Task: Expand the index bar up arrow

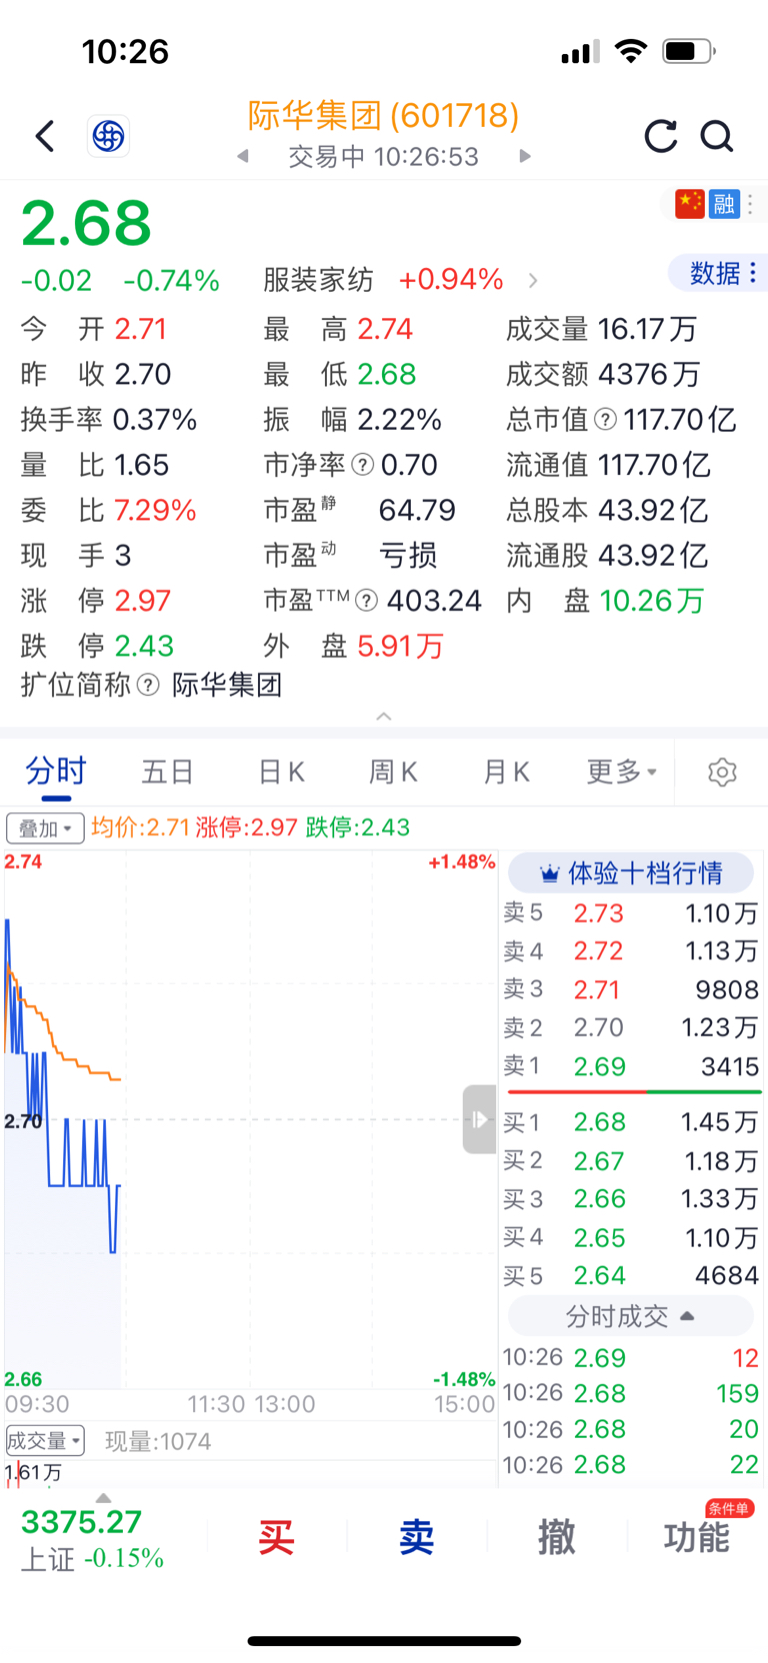Action: point(103,1498)
